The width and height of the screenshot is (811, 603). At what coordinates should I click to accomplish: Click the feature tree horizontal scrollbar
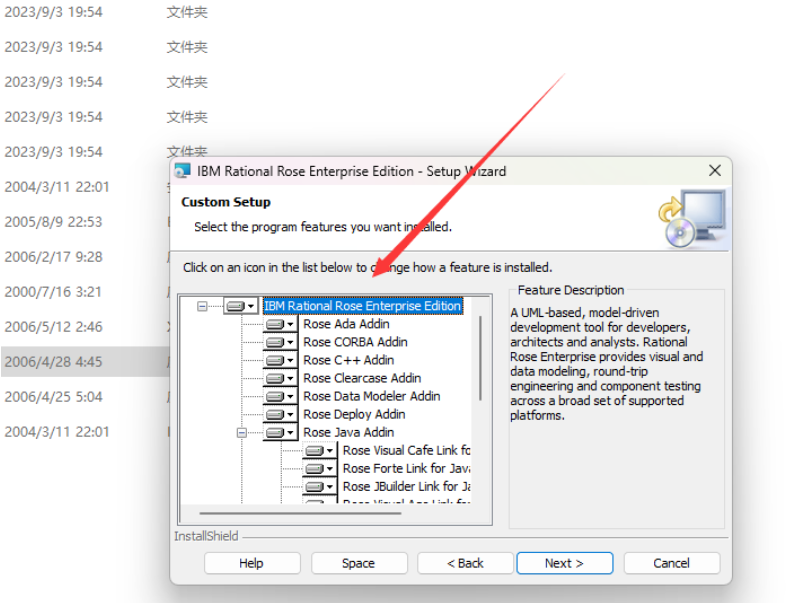tap(300, 514)
